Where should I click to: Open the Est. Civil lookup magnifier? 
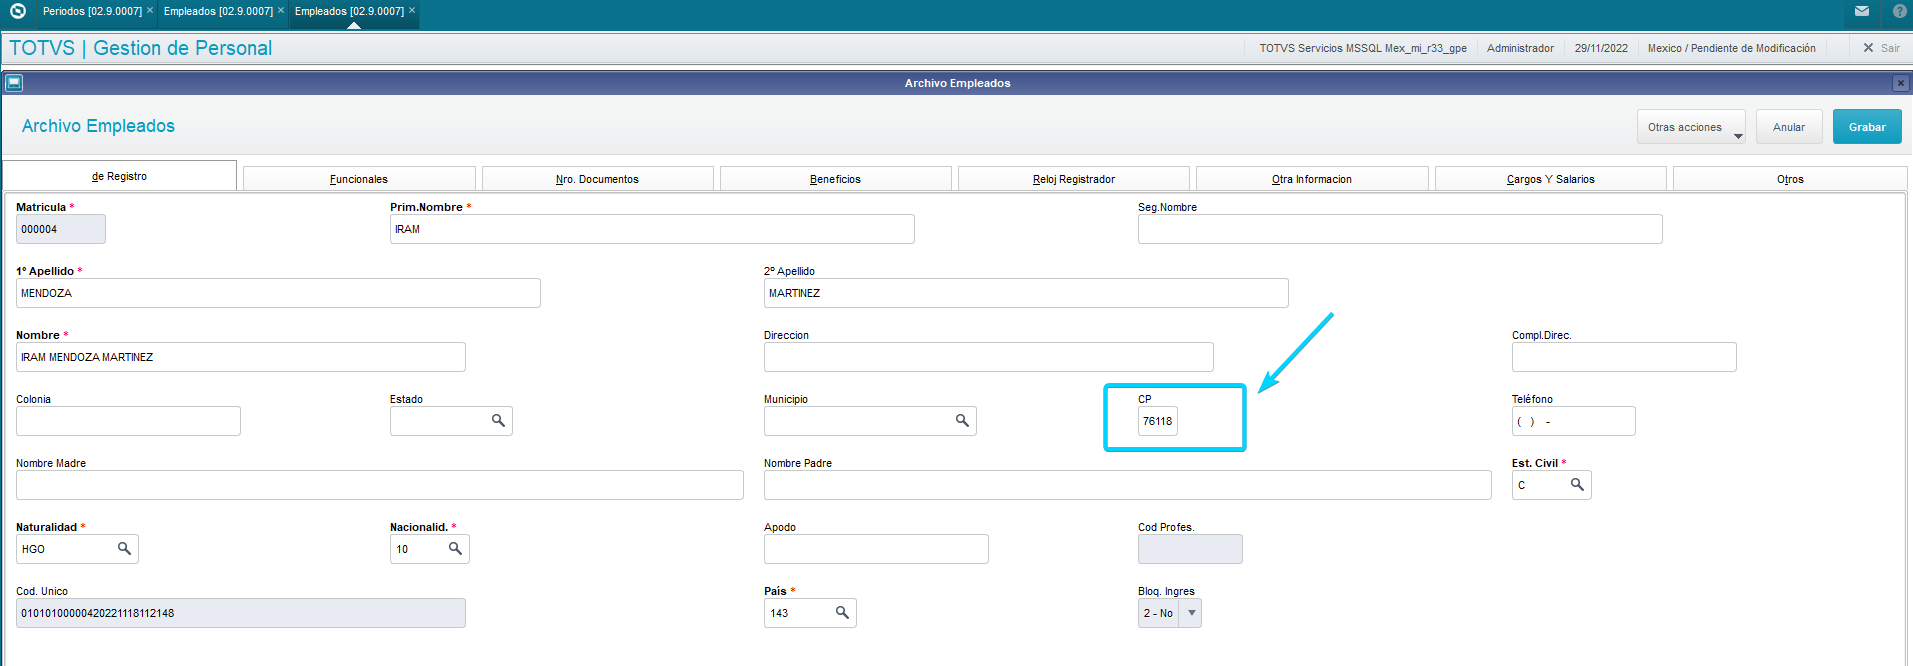point(1577,485)
